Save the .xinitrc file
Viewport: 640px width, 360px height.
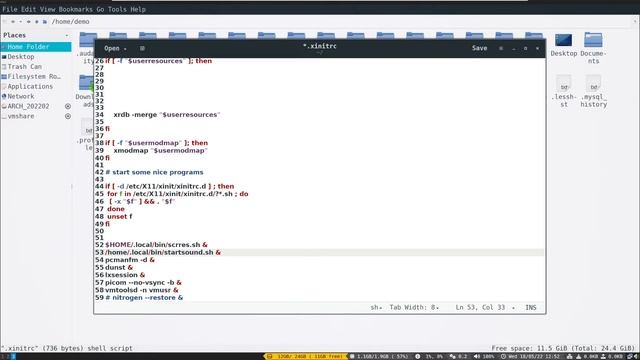pyautogui.click(x=479, y=48)
